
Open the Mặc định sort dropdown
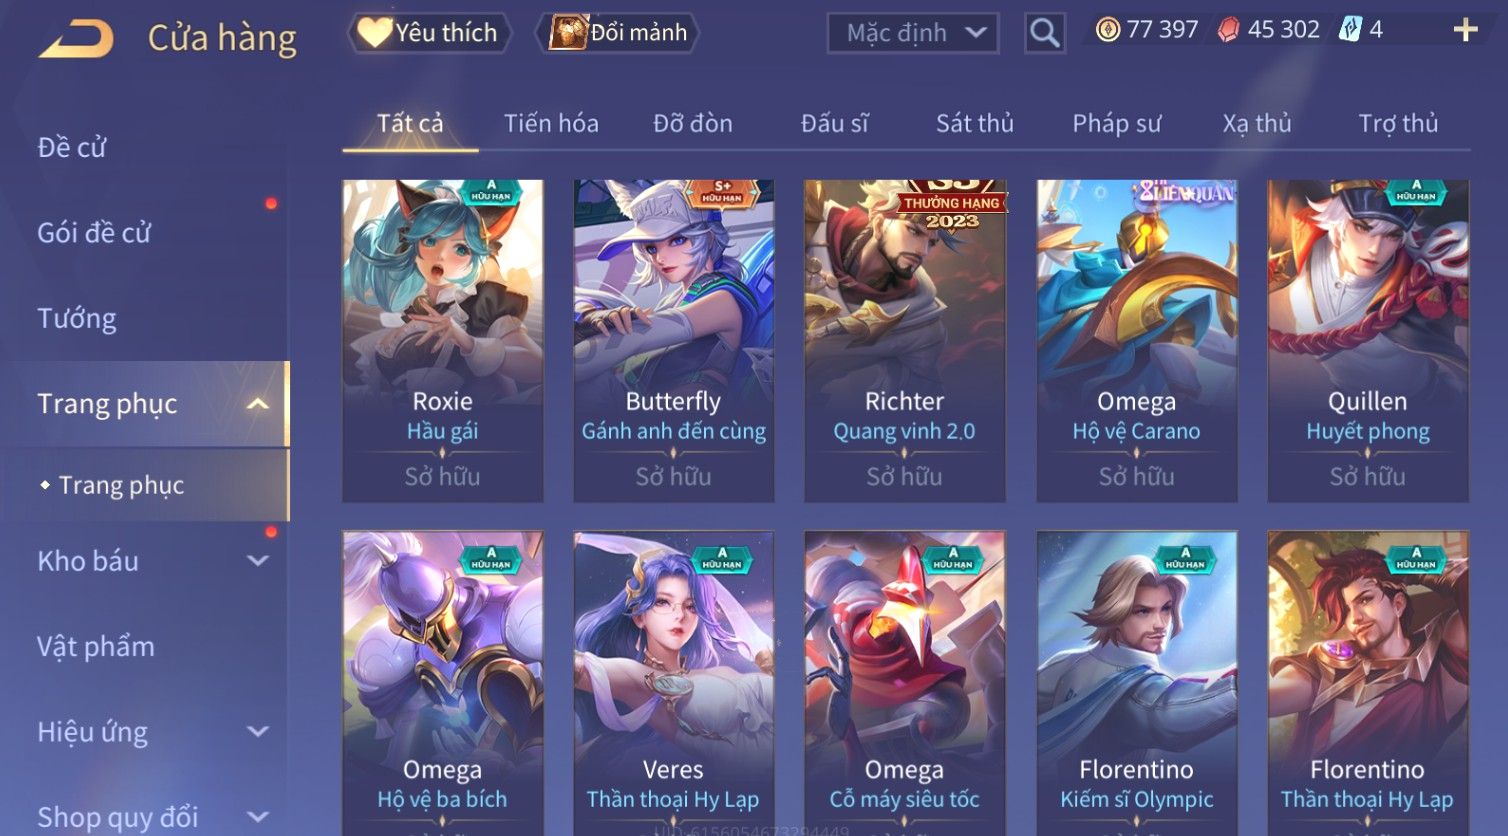click(x=913, y=33)
